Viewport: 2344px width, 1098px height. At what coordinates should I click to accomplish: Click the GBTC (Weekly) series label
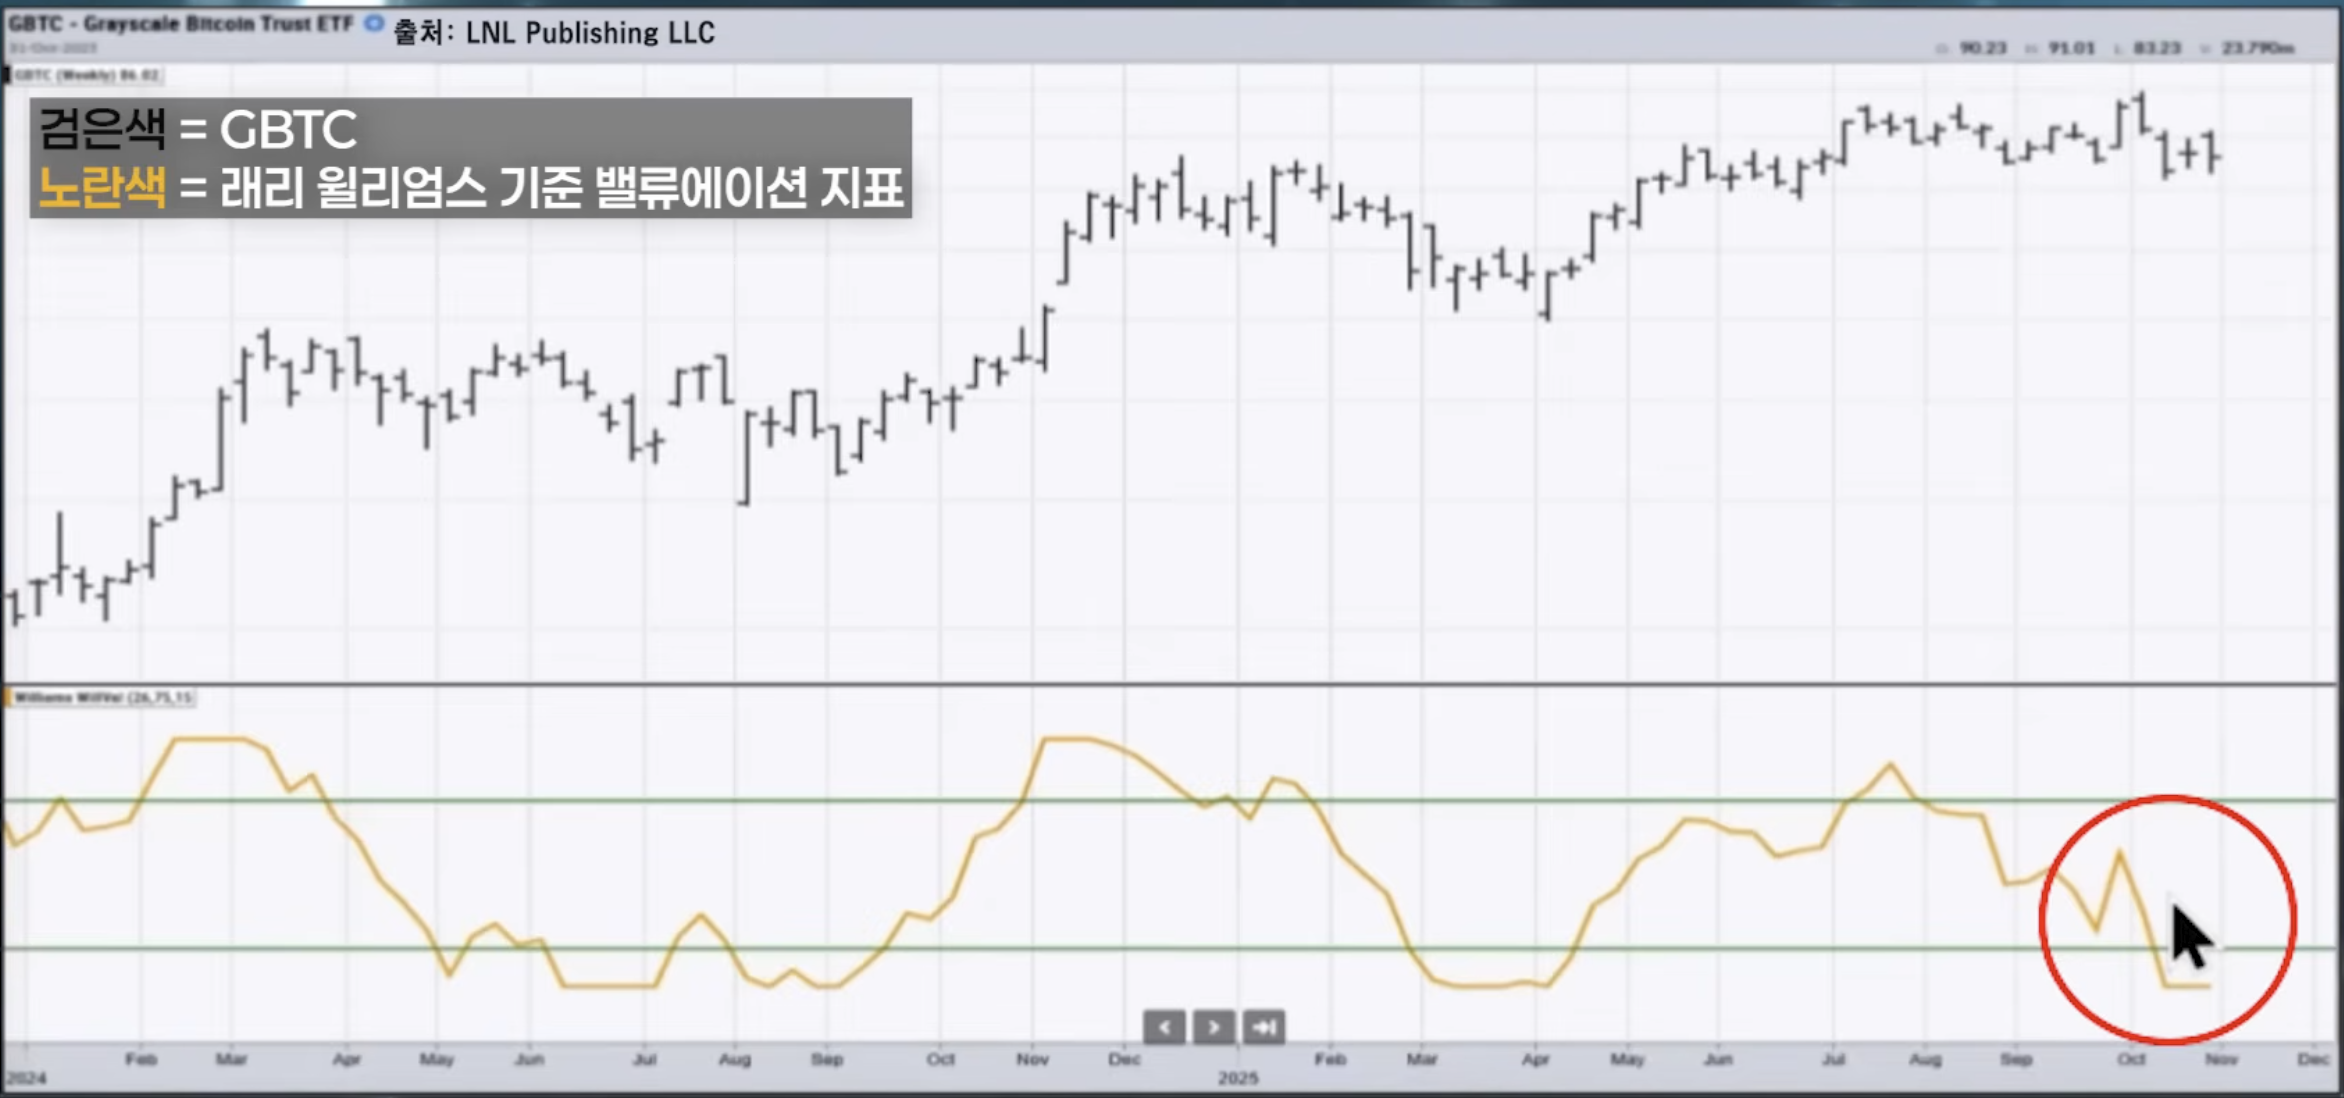click(x=86, y=75)
